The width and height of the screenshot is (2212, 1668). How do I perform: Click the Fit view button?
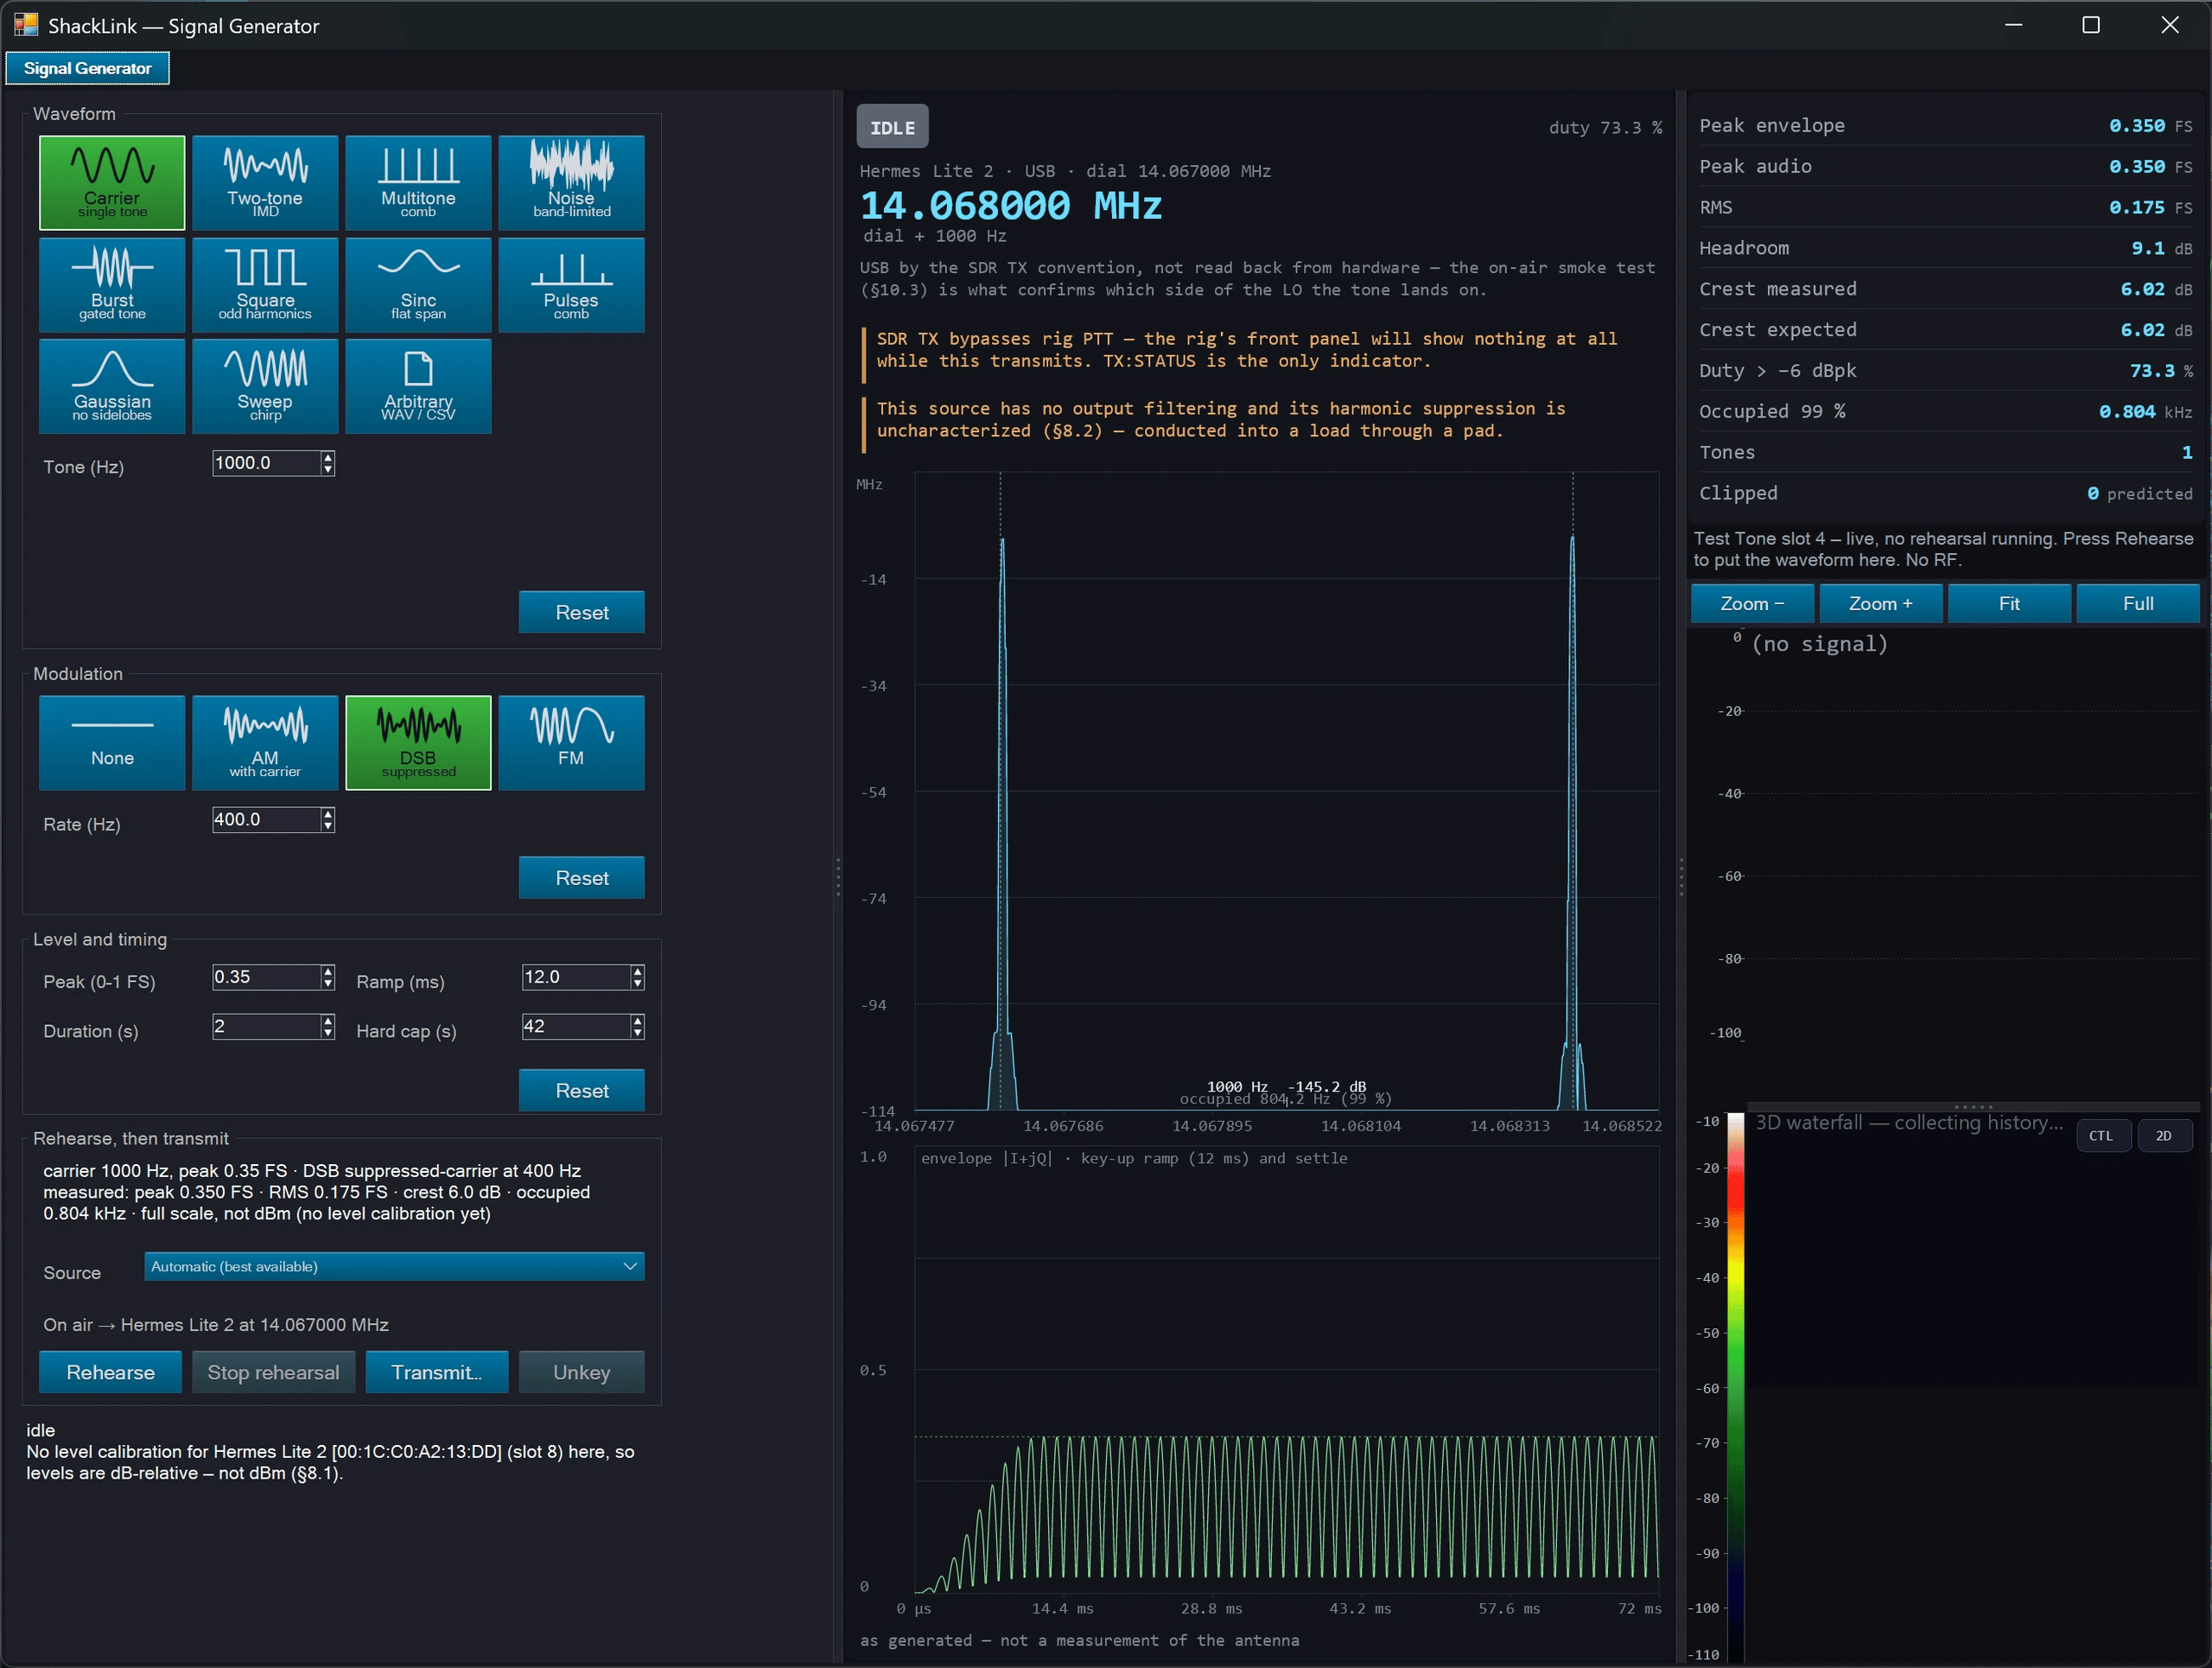(x=2009, y=603)
